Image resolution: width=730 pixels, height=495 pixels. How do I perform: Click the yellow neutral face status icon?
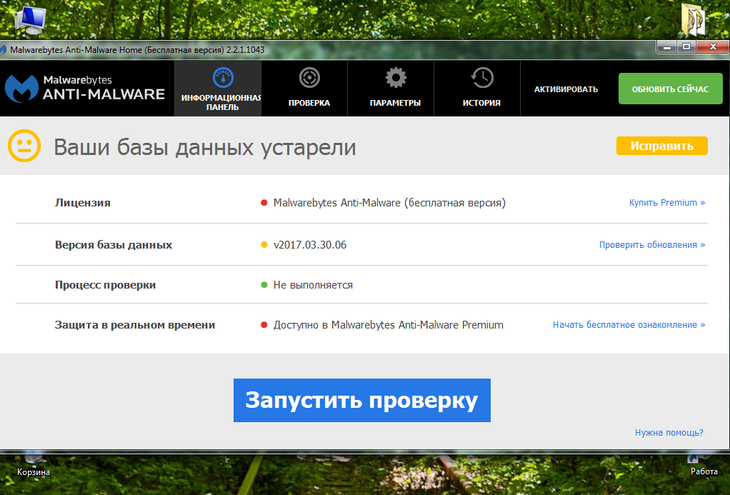coord(24,146)
